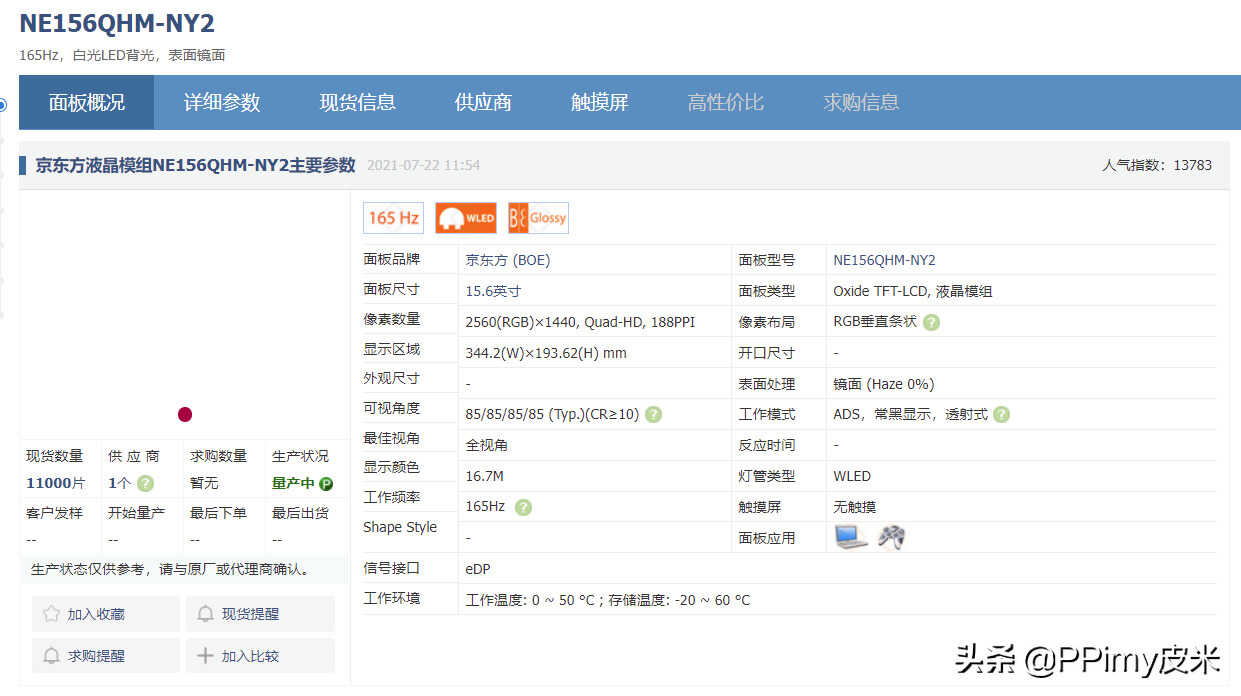
Task: Click the game controller application icon
Action: coord(892,537)
